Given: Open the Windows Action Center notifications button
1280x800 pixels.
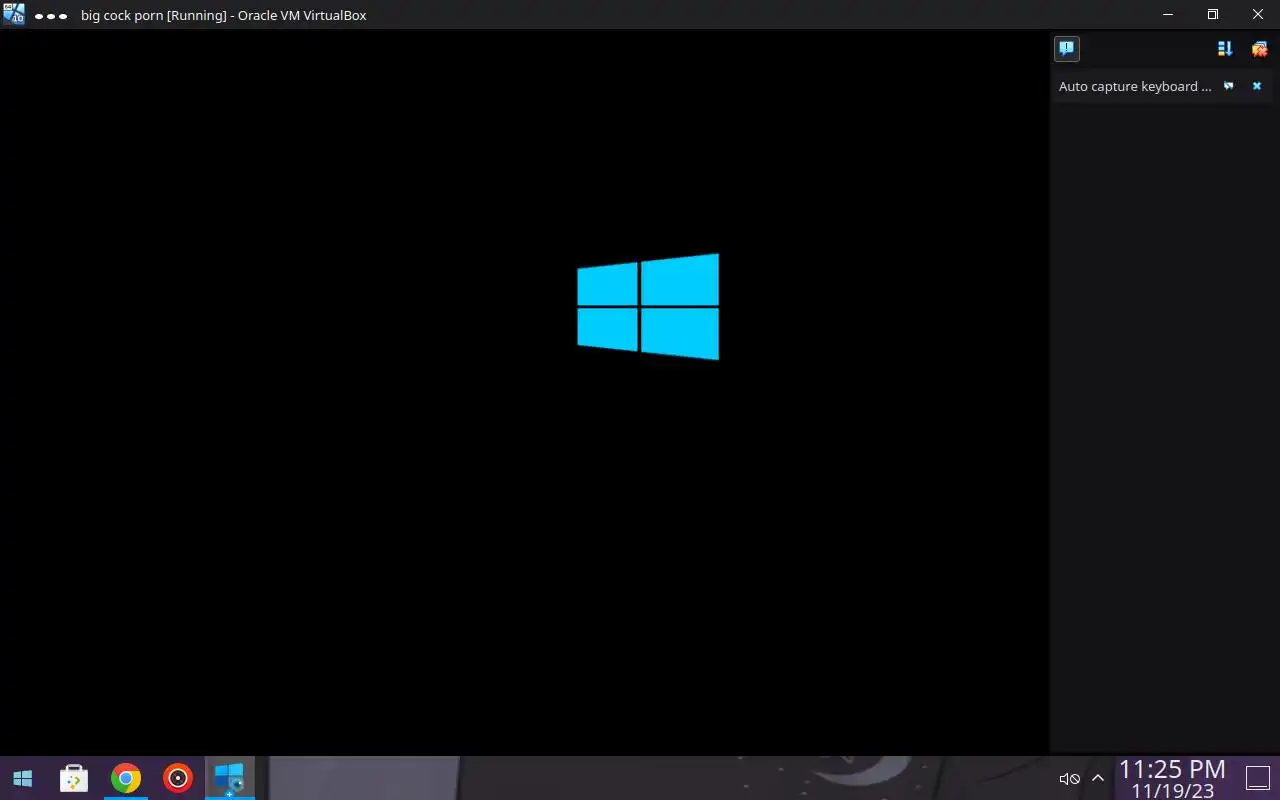Looking at the screenshot, I should point(1257,778).
